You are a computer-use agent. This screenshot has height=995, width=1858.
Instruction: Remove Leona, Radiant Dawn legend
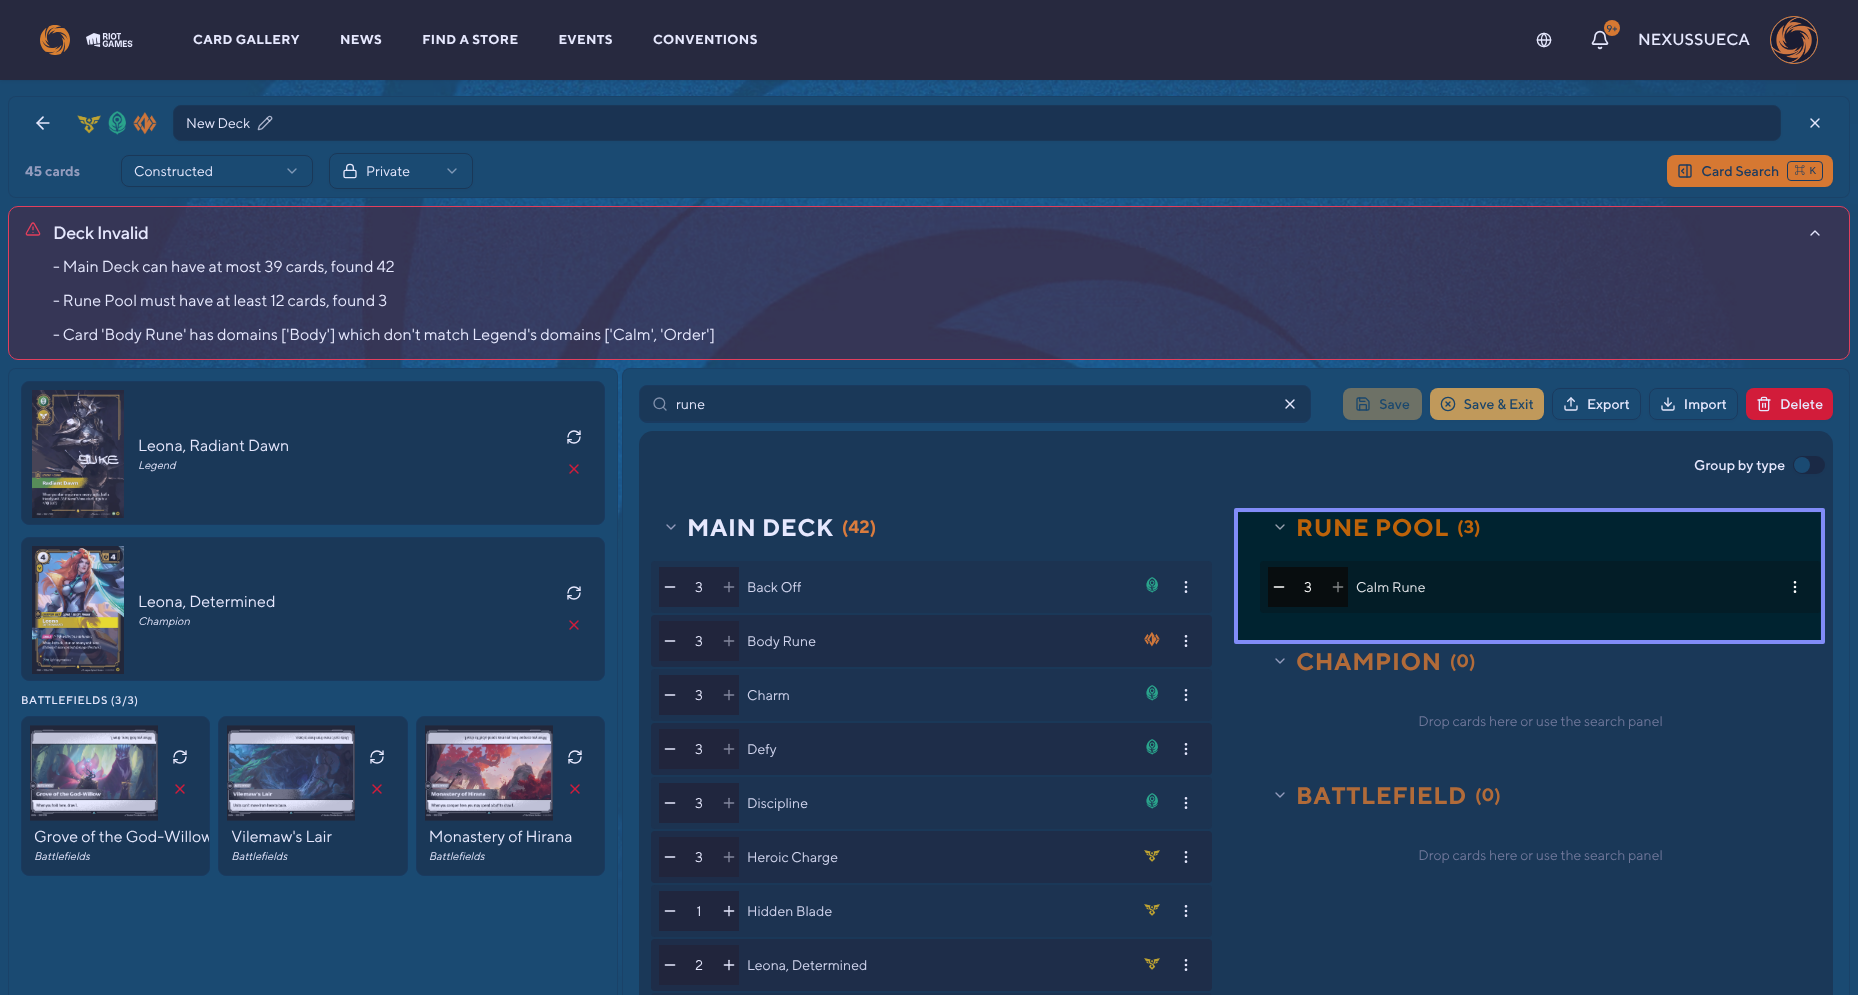coord(574,469)
